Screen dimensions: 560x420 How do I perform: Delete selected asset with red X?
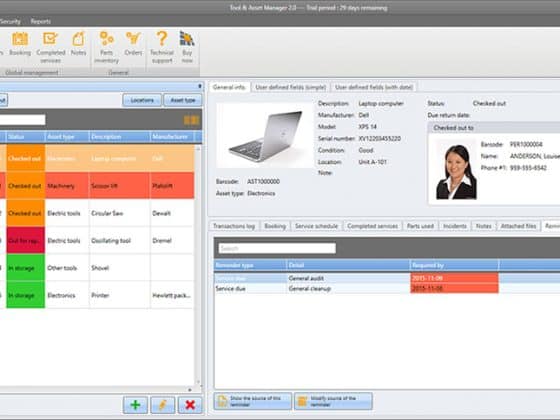(190, 405)
